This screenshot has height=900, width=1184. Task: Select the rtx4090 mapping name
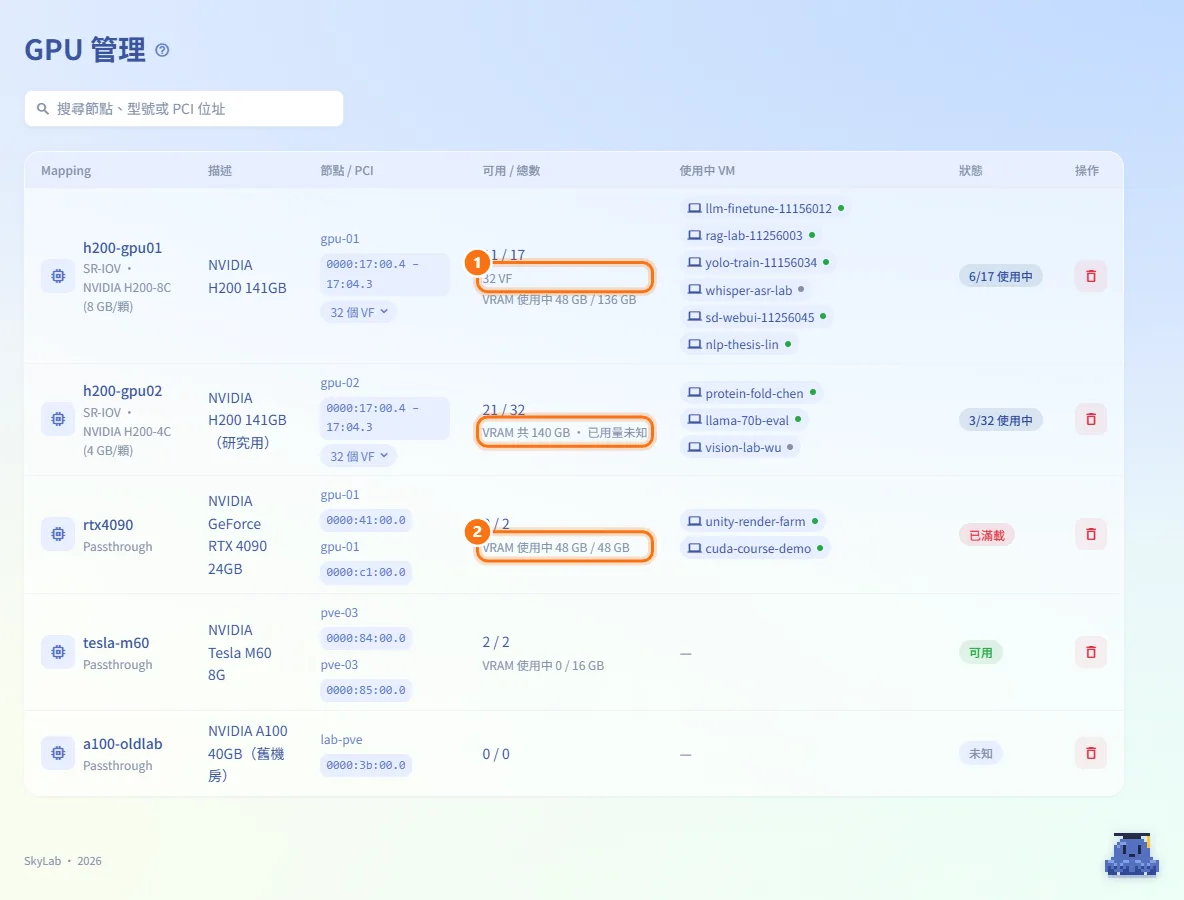(x=108, y=525)
